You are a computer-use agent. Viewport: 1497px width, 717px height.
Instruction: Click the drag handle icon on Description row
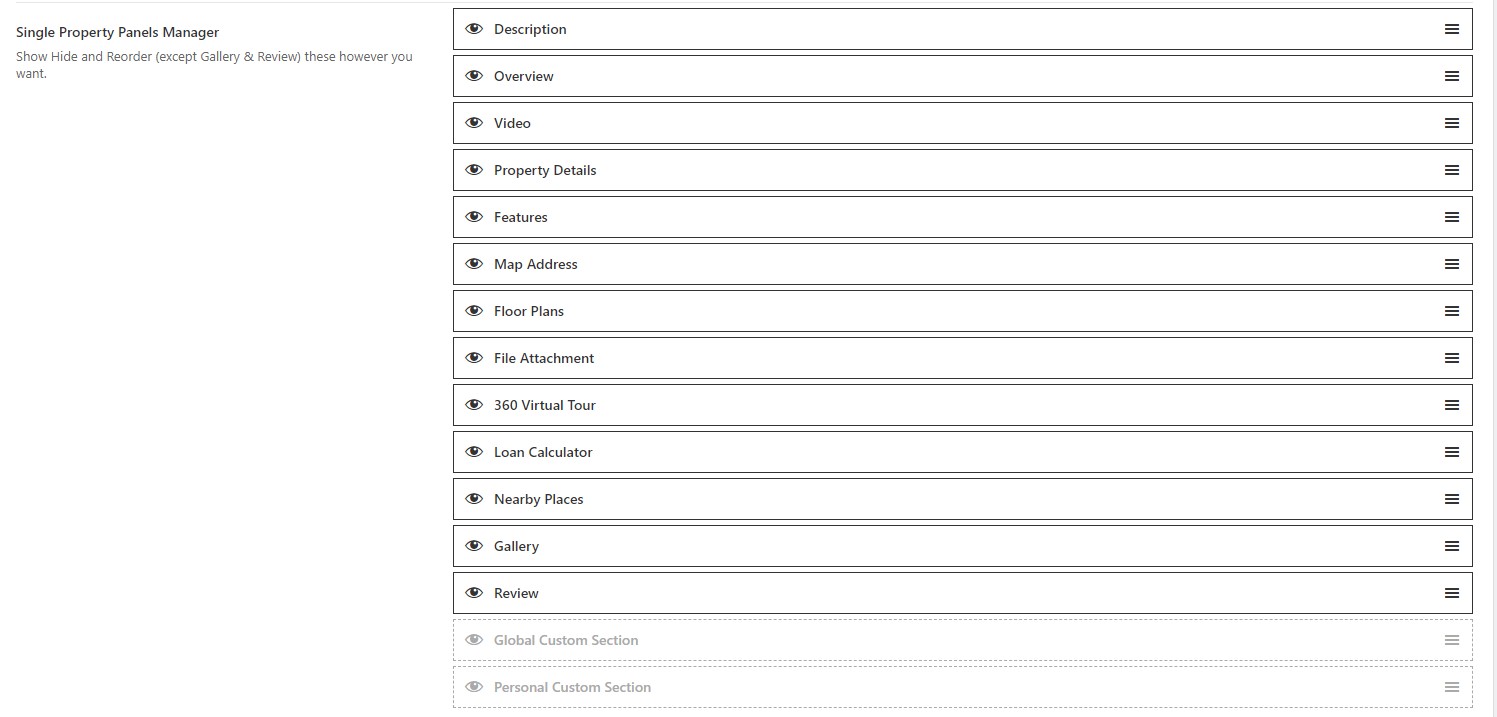point(1451,29)
